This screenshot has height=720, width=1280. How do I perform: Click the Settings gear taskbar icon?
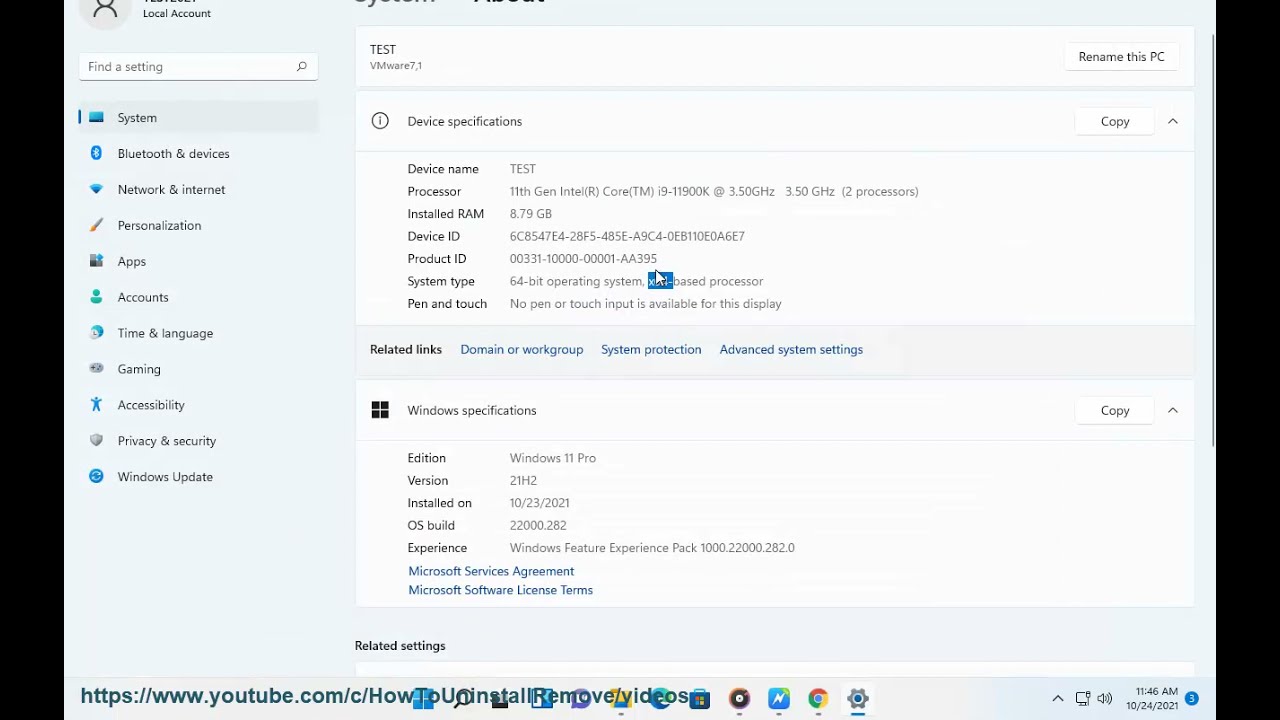coord(858,699)
